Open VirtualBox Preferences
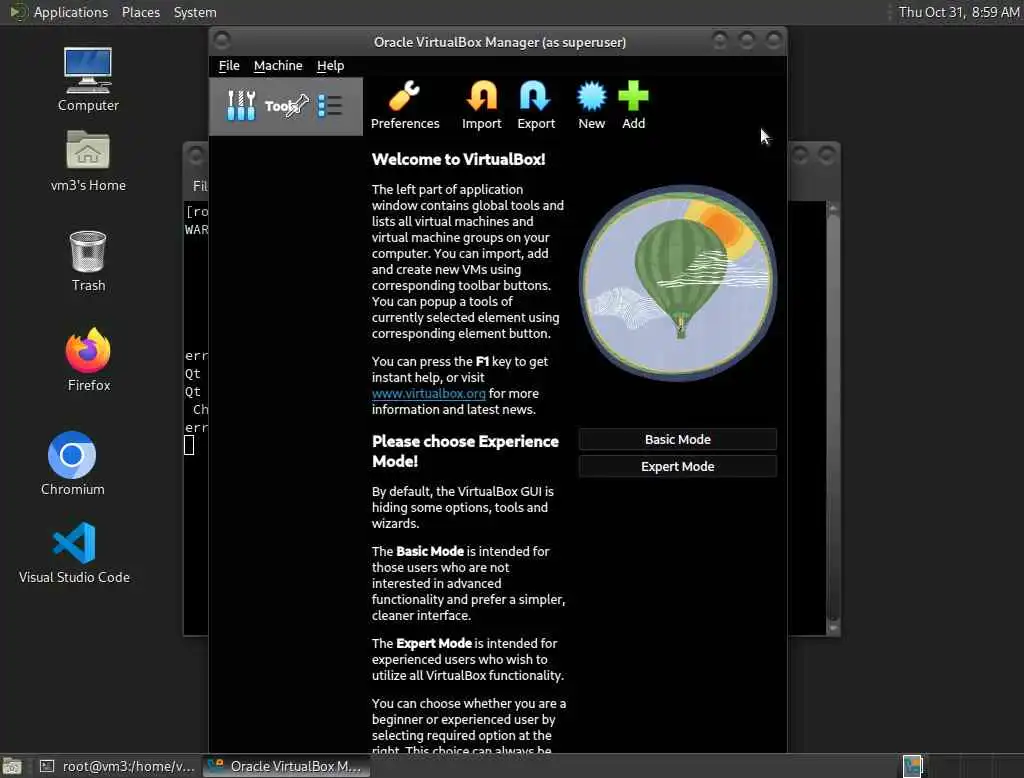1024x778 pixels. (x=405, y=105)
